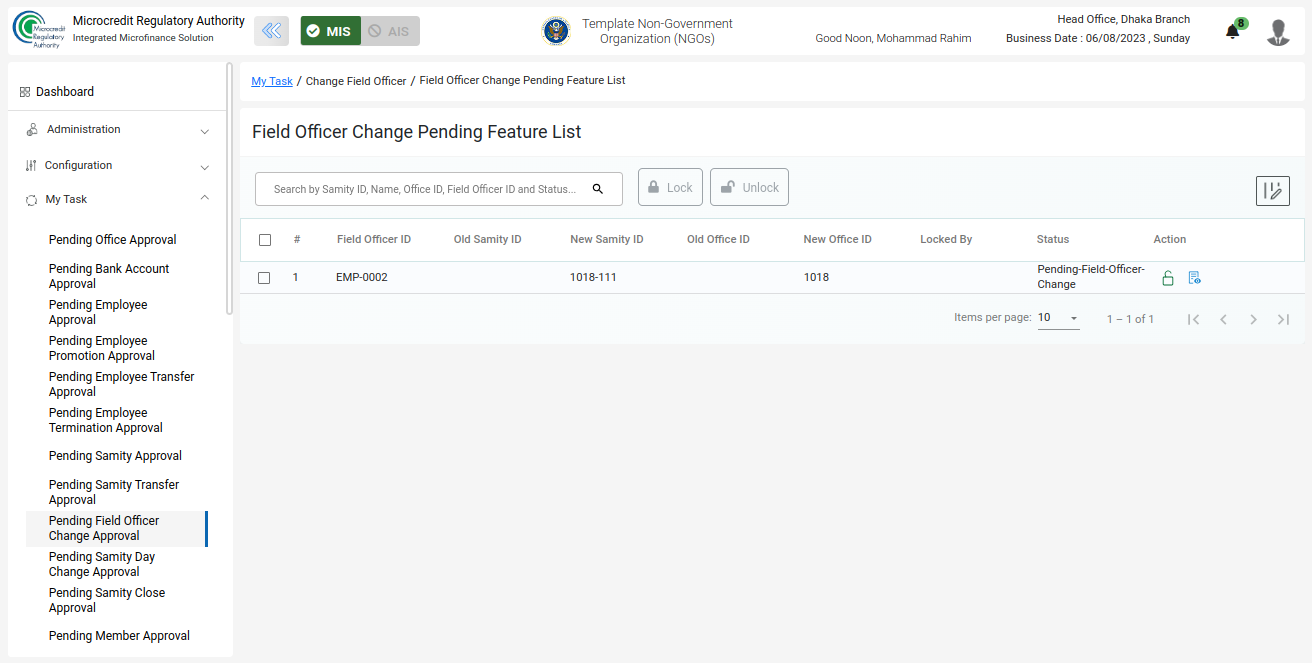Click the Unlock button

749,187
